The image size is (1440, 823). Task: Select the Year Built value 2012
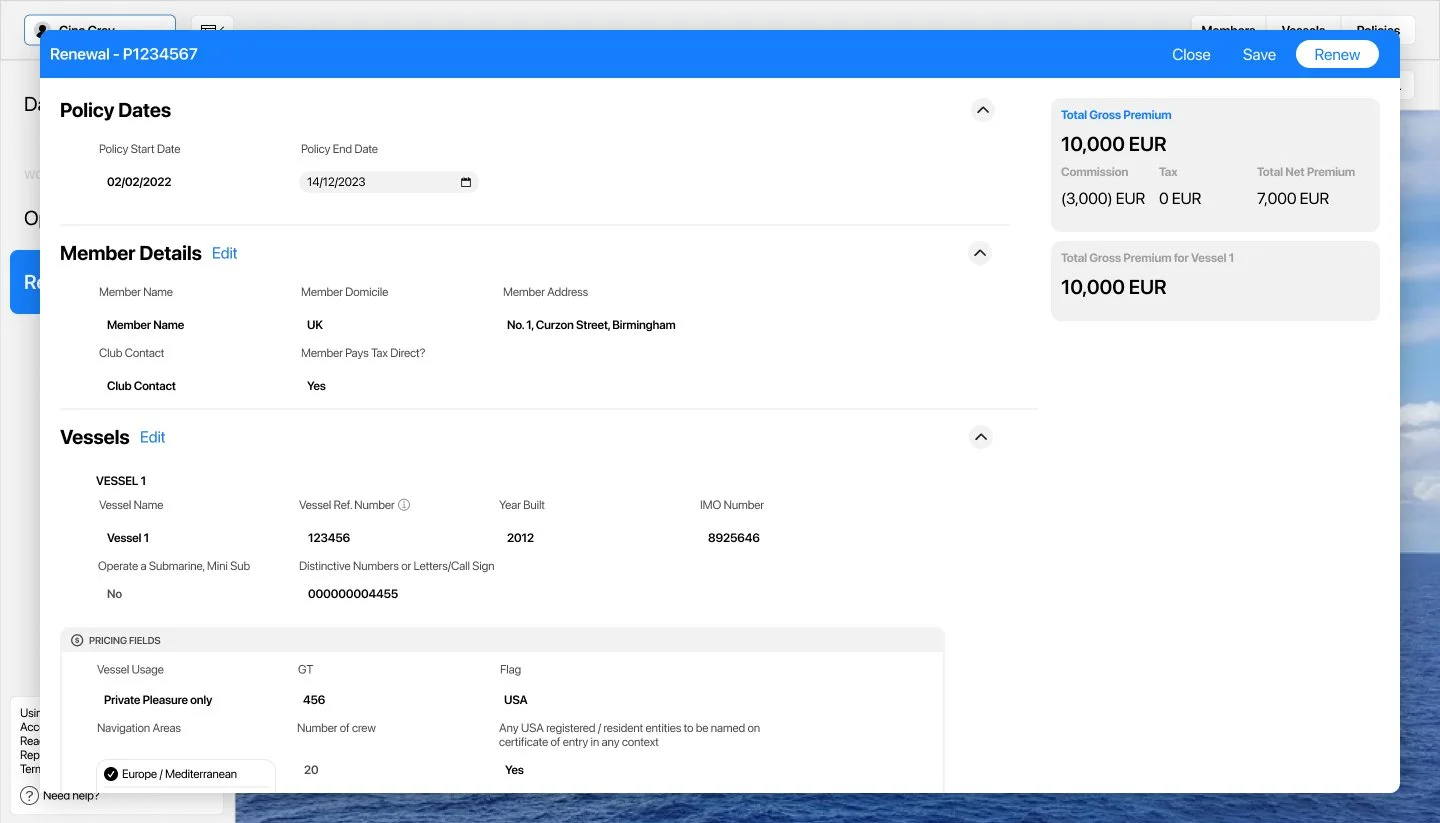click(520, 538)
